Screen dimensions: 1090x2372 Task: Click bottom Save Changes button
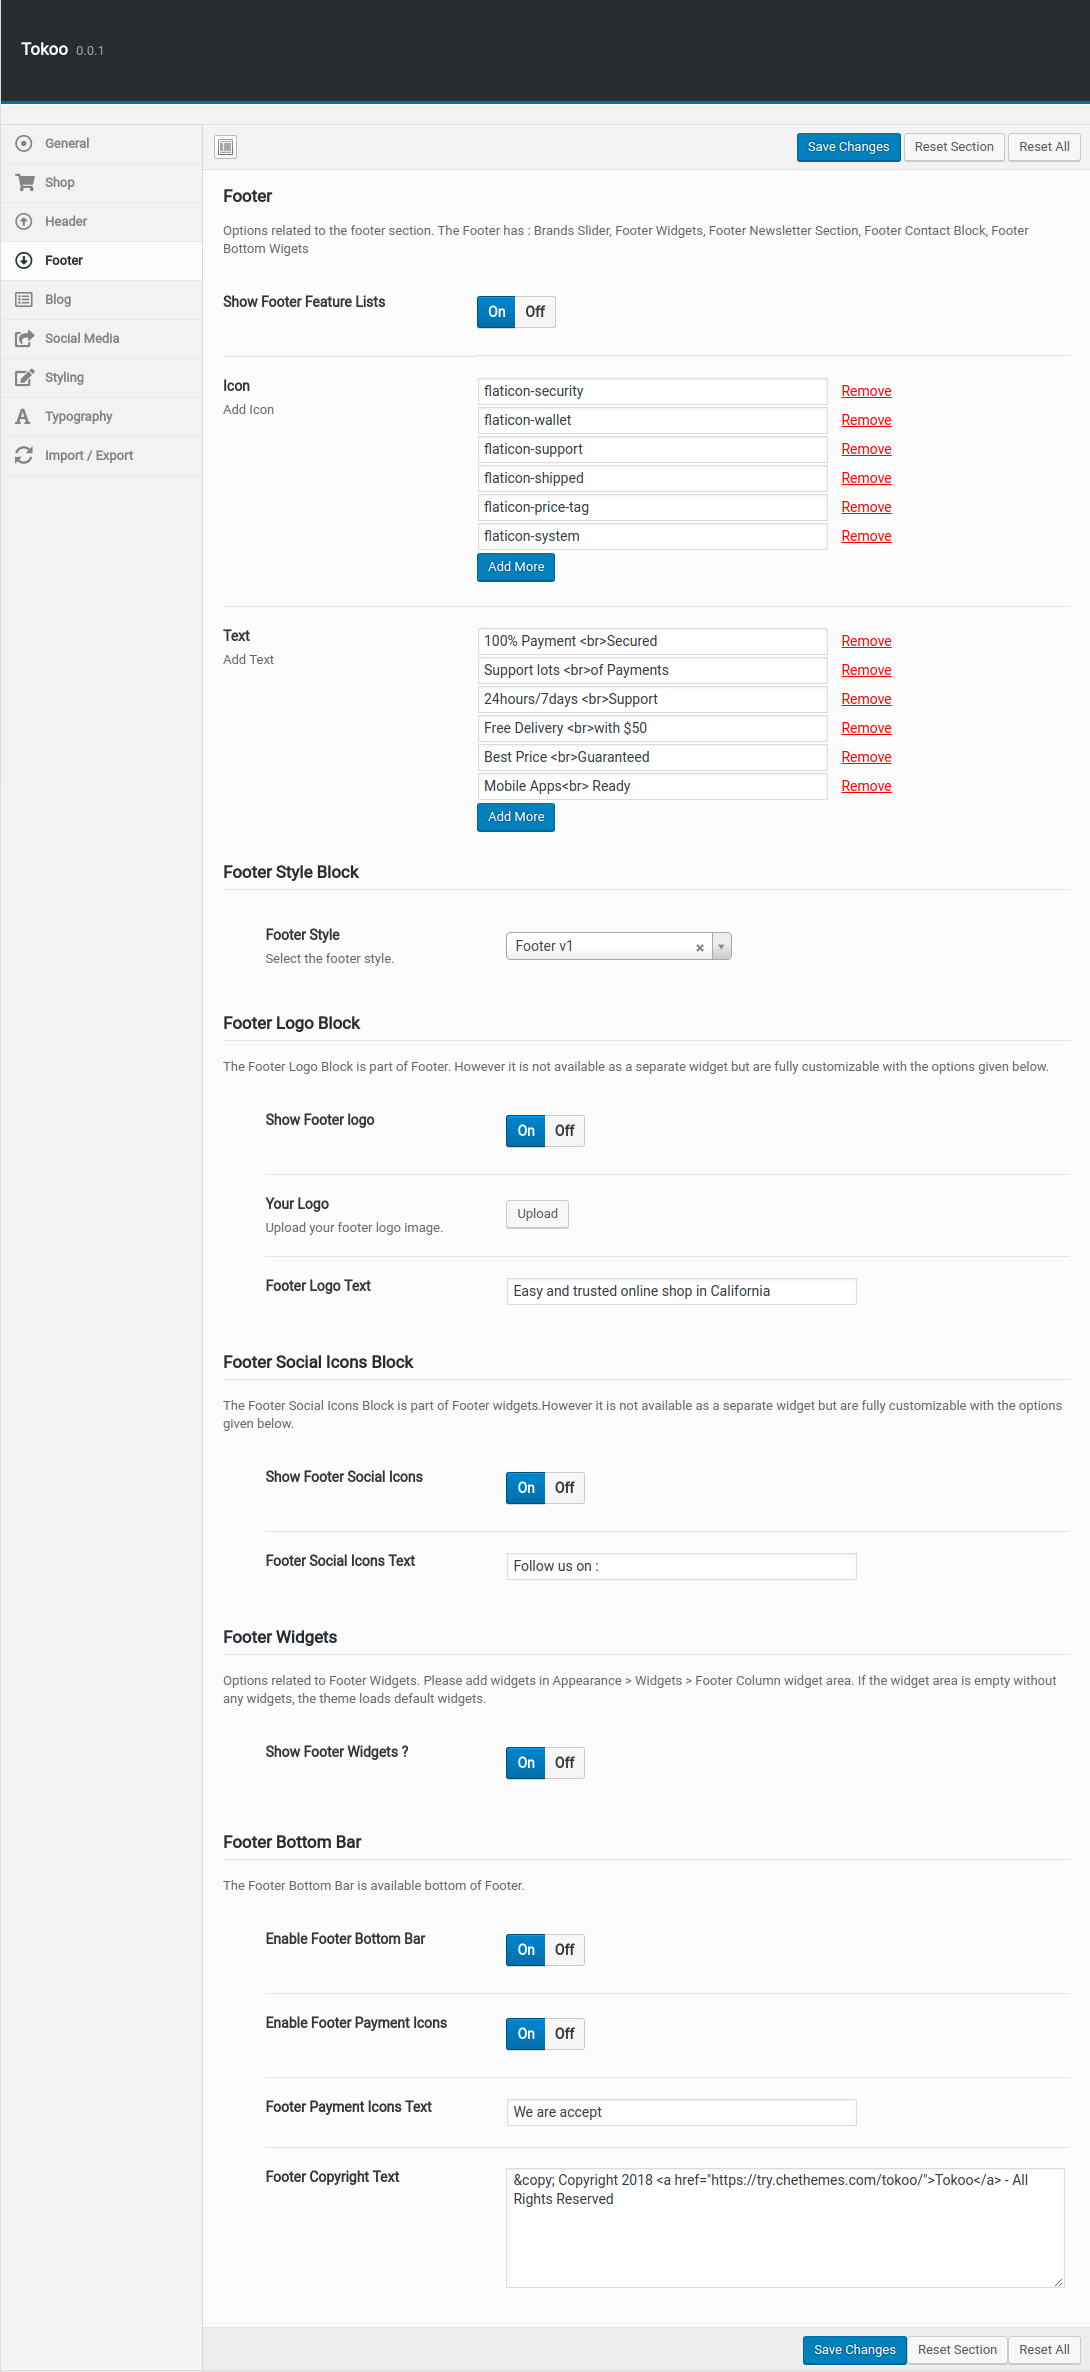click(x=854, y=2350)
